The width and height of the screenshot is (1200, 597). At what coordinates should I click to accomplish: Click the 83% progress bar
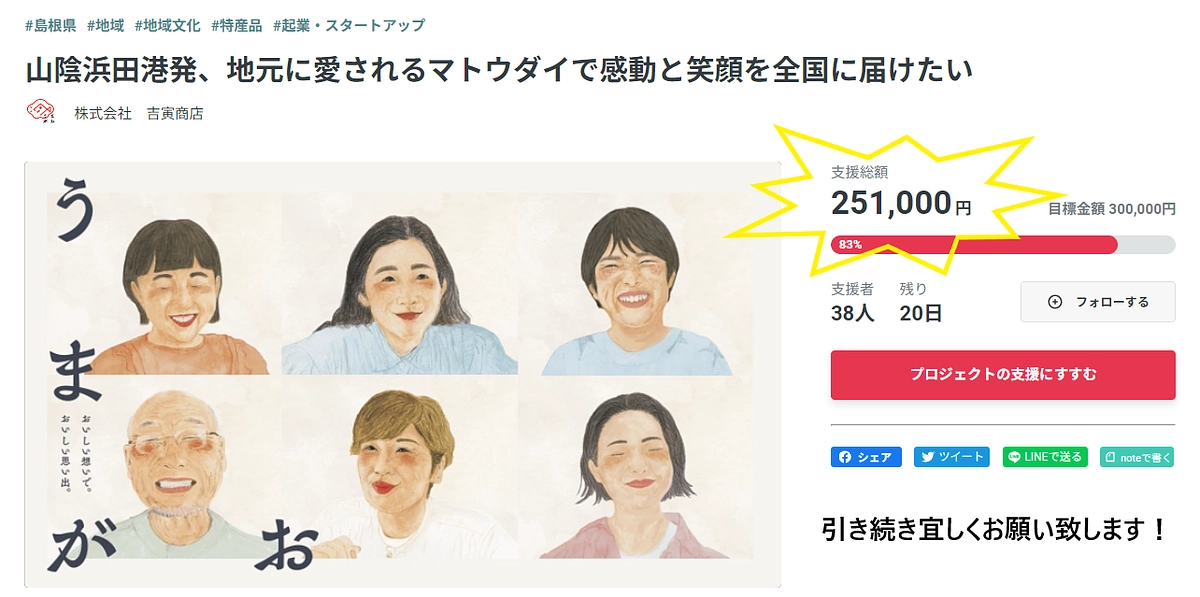[x=1000, y=243]
